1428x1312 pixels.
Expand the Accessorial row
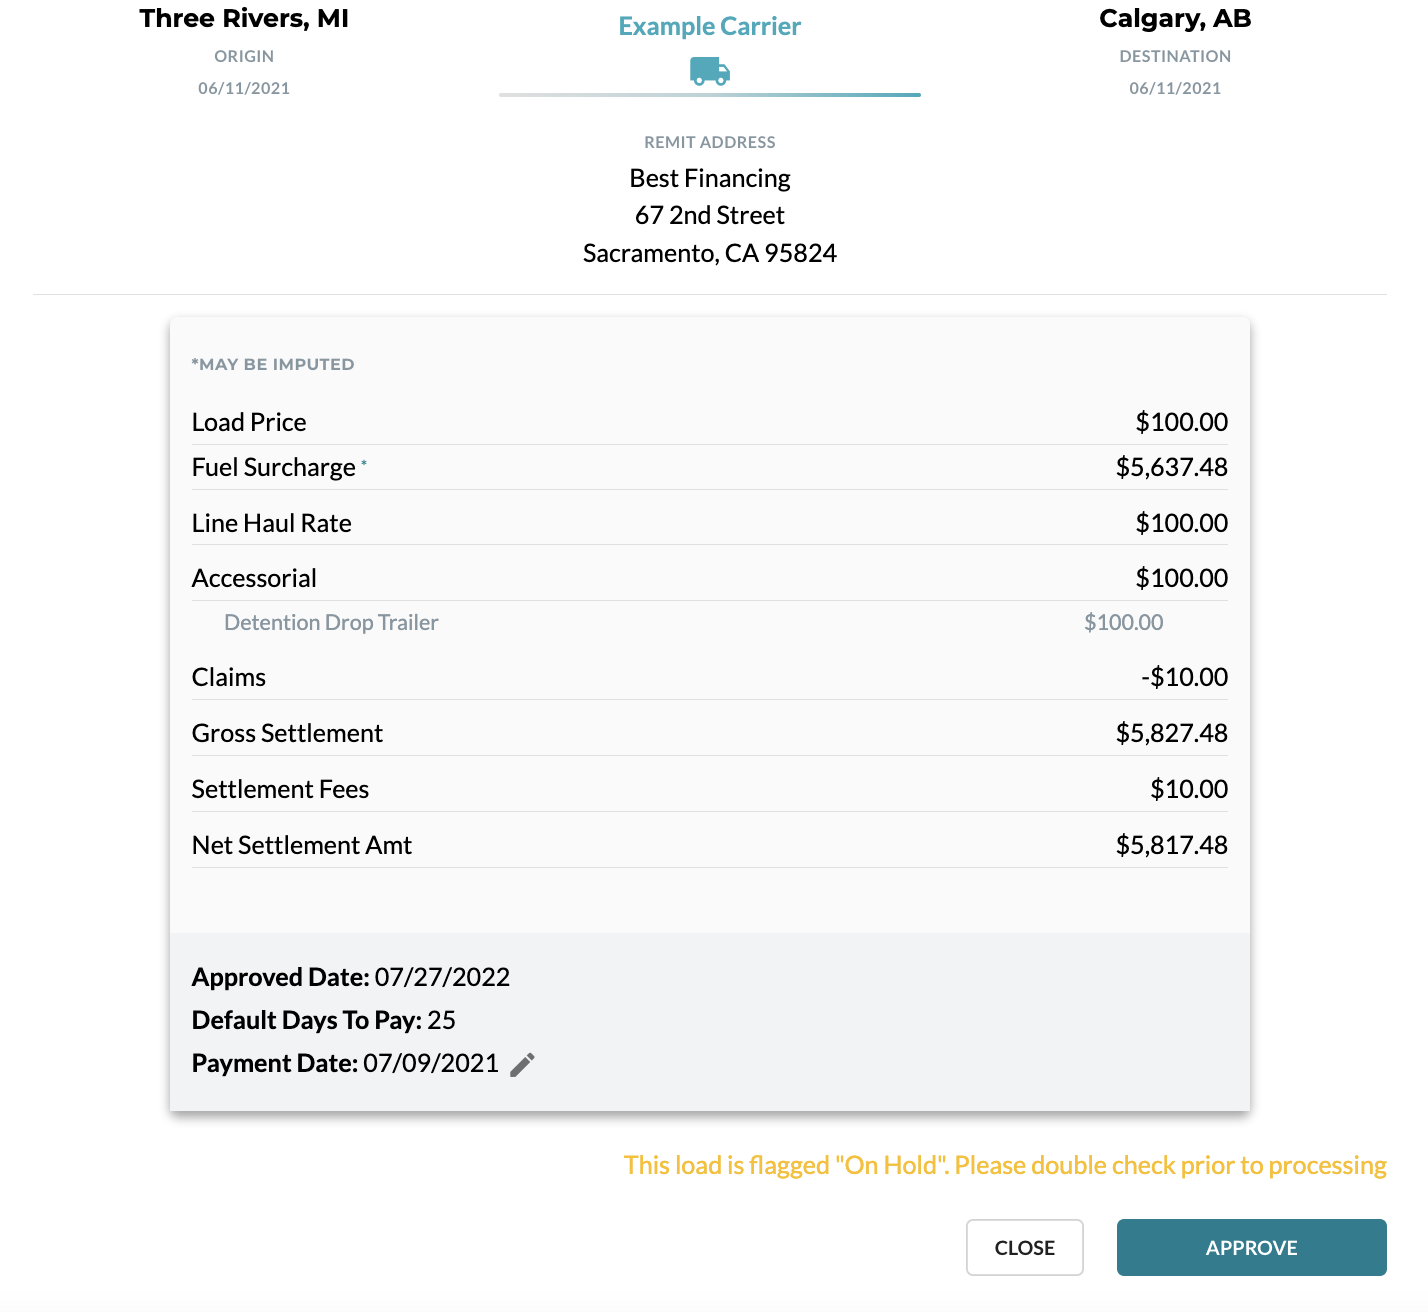pyautogui.click(x=709, y=577)
